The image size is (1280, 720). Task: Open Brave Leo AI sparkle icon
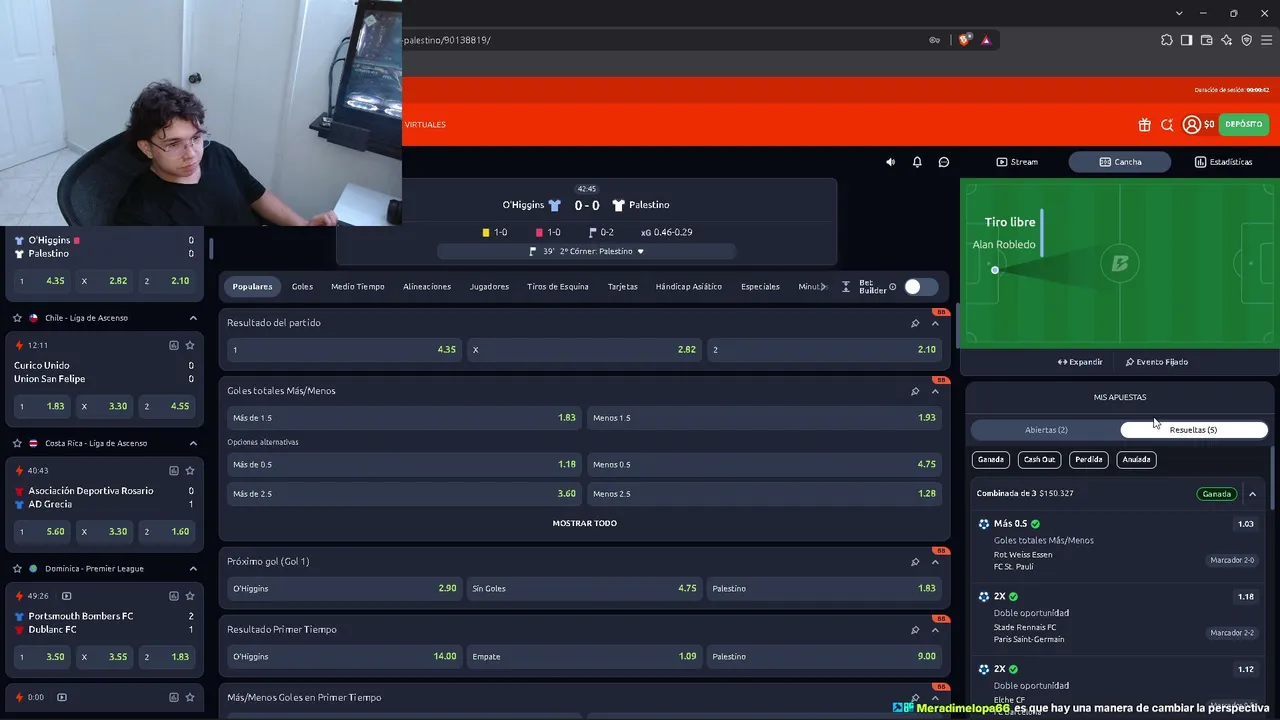[1226, 40]
